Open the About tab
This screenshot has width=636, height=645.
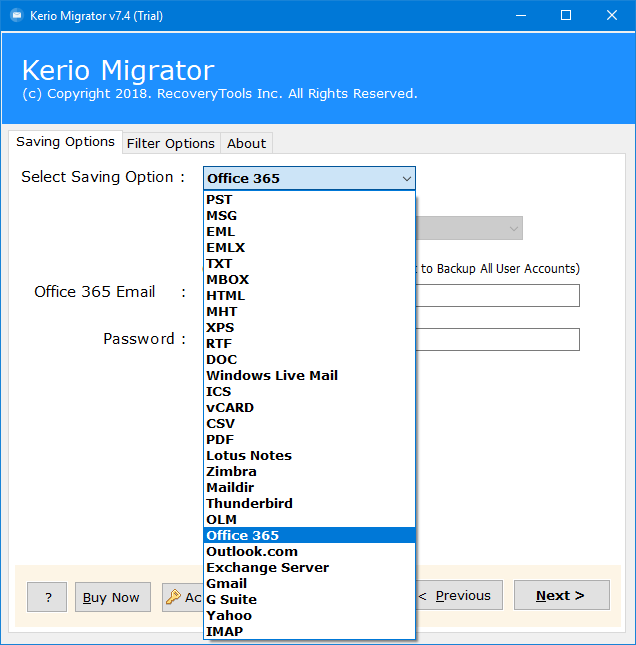[246, 144]
